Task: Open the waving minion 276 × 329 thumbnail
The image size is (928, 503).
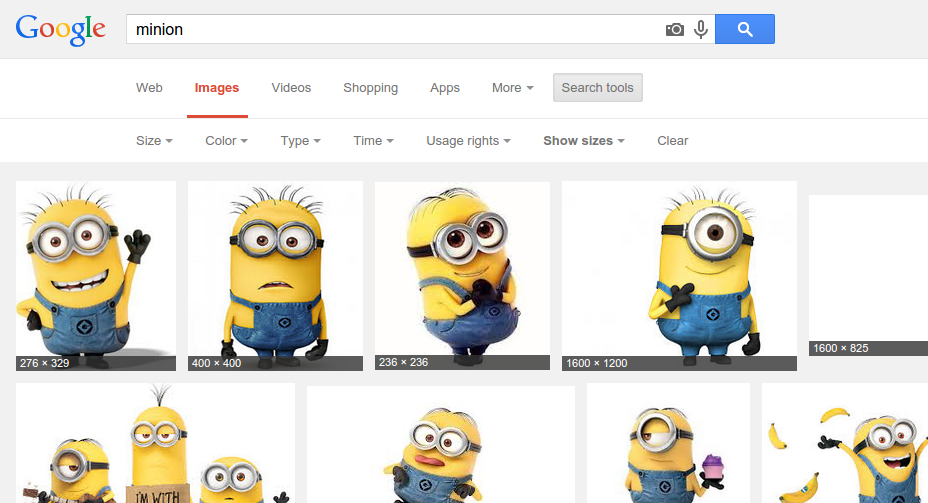Action: [x=96, y=276]
